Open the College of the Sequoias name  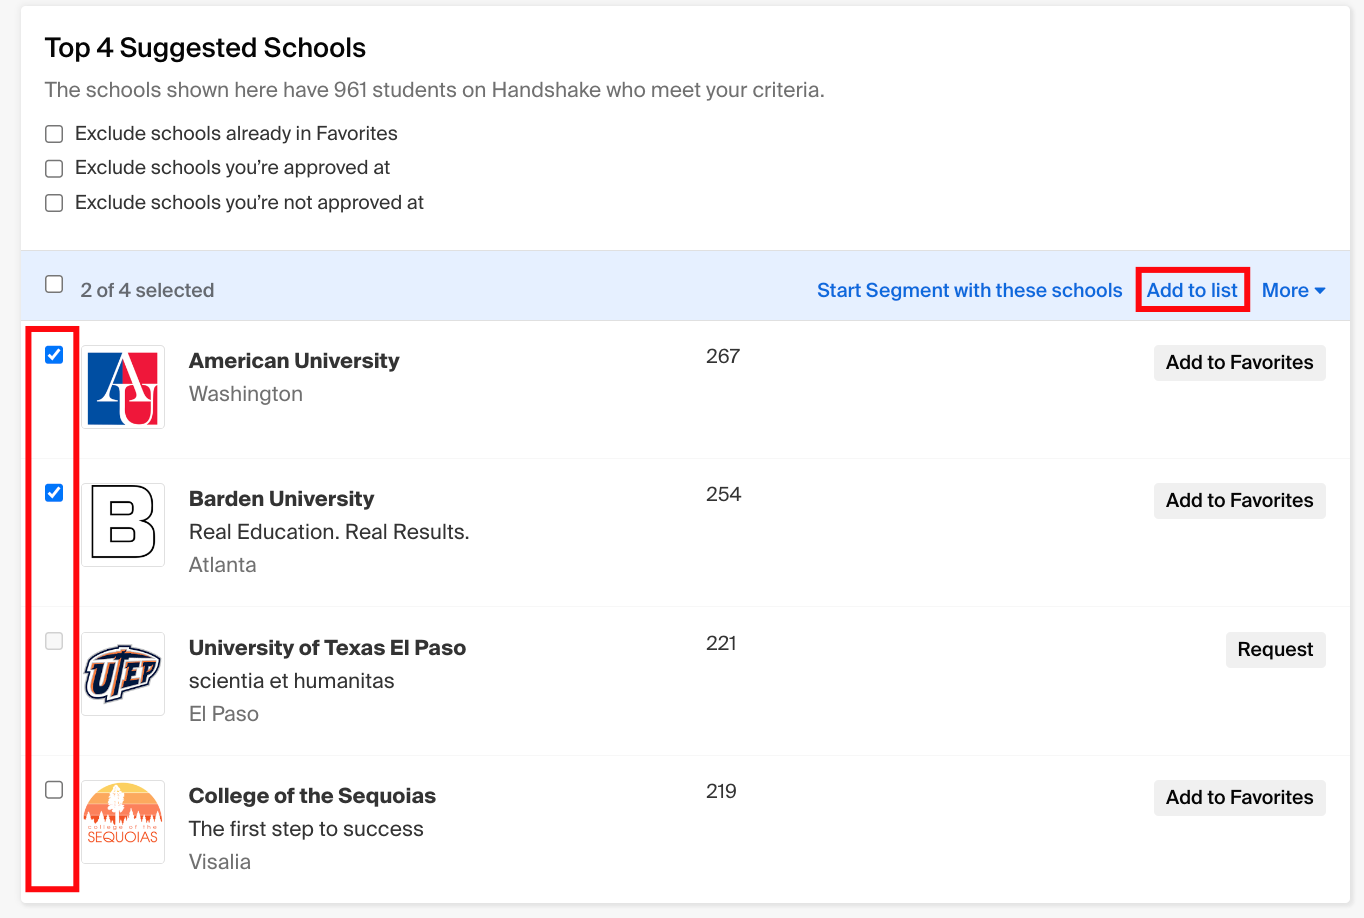[x=312, y=796]
